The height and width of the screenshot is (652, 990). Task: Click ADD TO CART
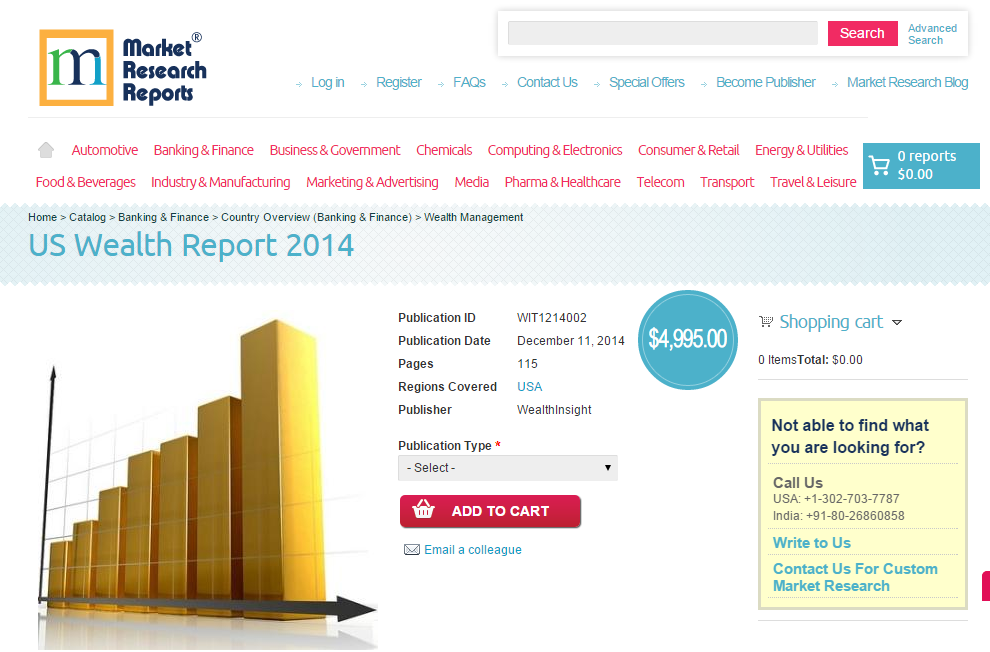490,511
